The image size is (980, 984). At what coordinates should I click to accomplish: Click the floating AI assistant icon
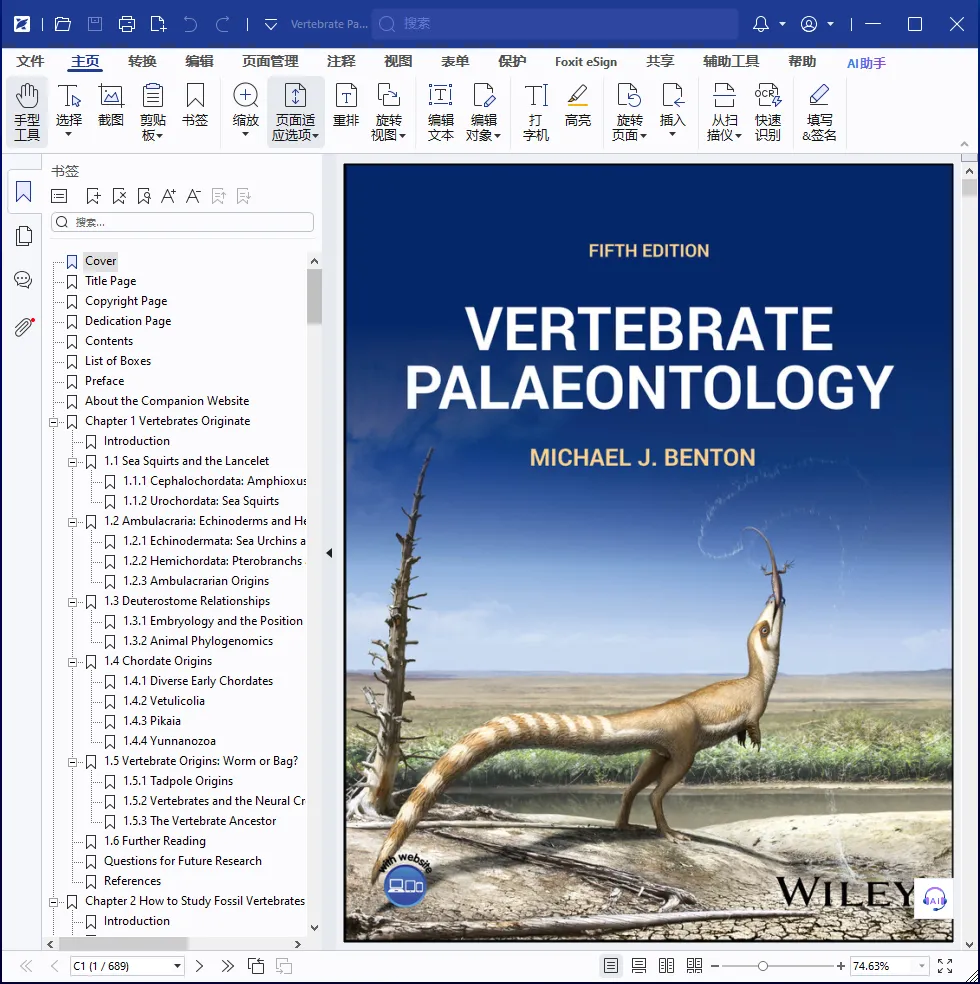934,899
